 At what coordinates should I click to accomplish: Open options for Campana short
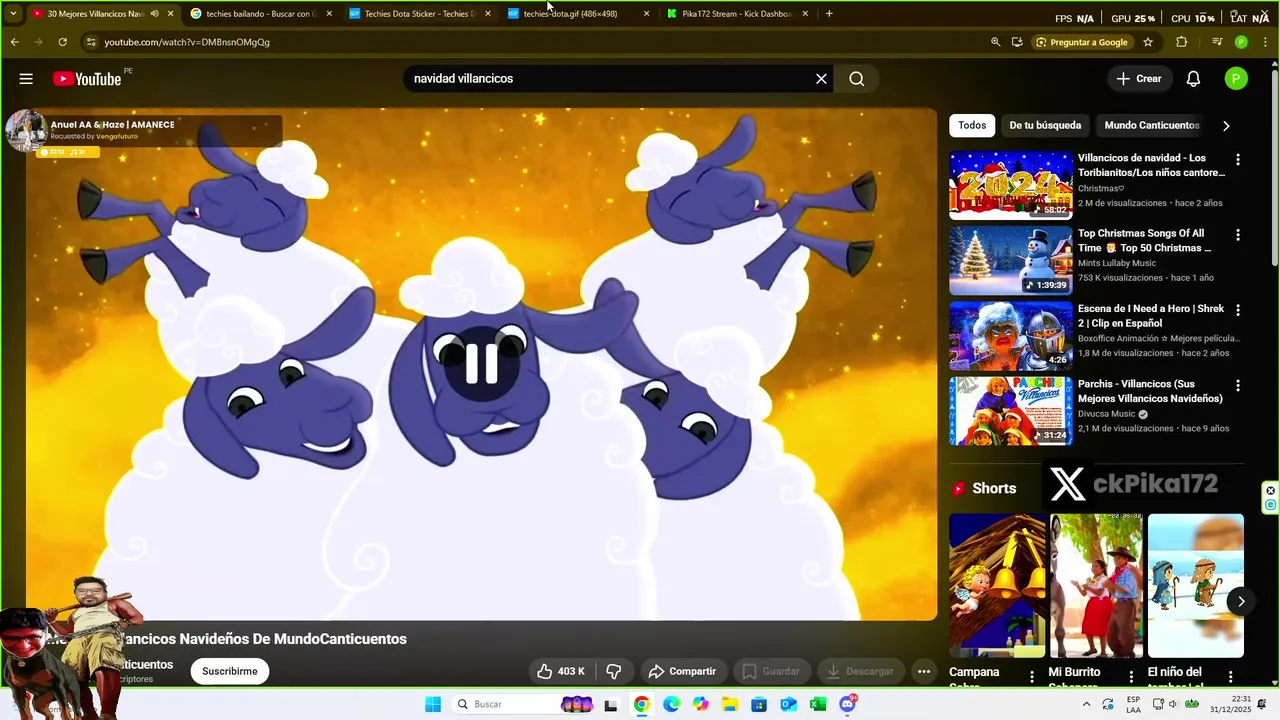(x=1032, y=677)
